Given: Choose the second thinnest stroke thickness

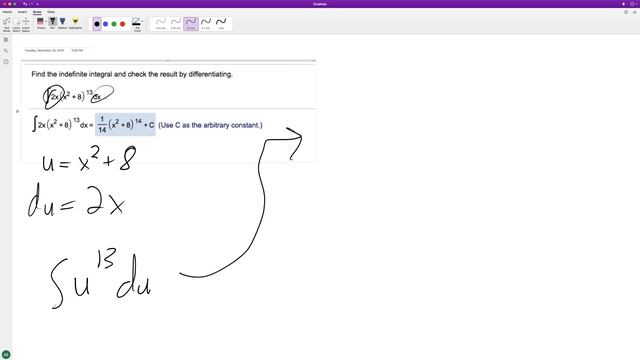Looking at the screenshot, I should click(x=176, y=23).
